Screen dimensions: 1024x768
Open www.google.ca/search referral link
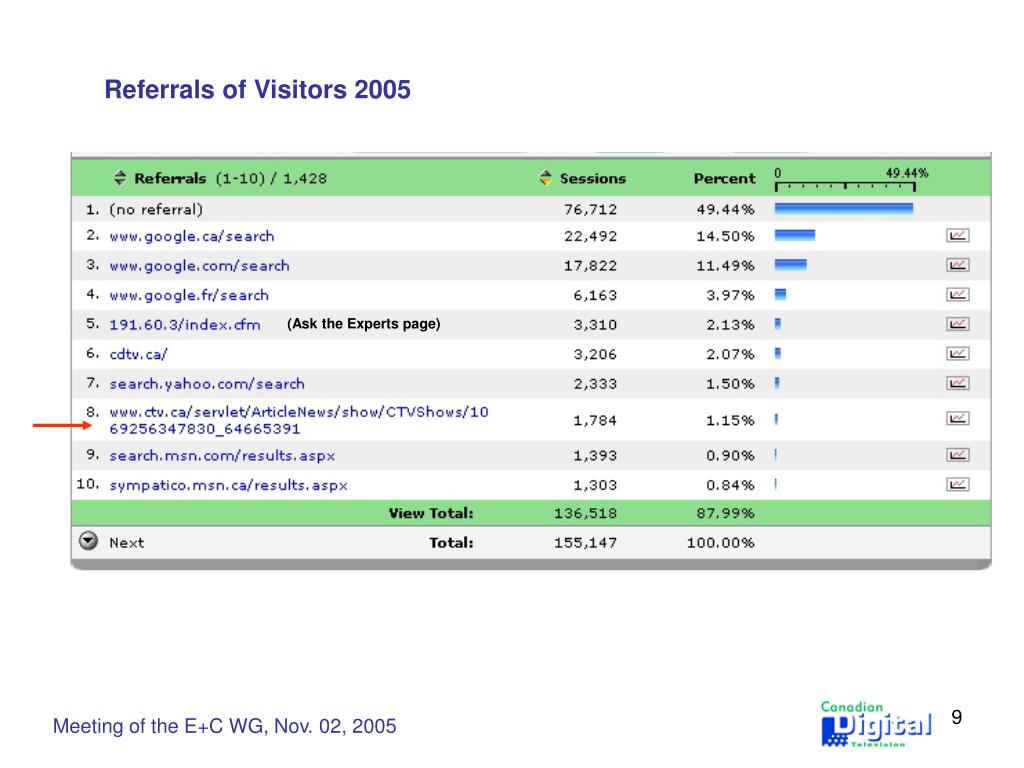192,236
